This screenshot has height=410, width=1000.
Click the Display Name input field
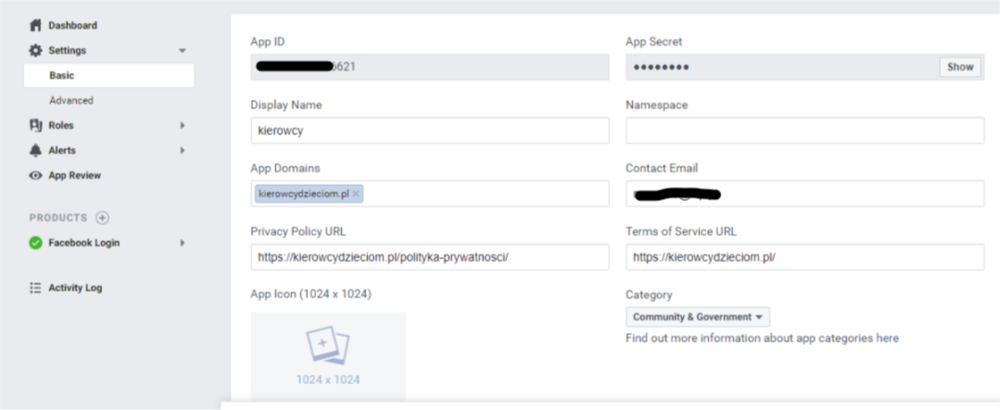coord(429,130)
